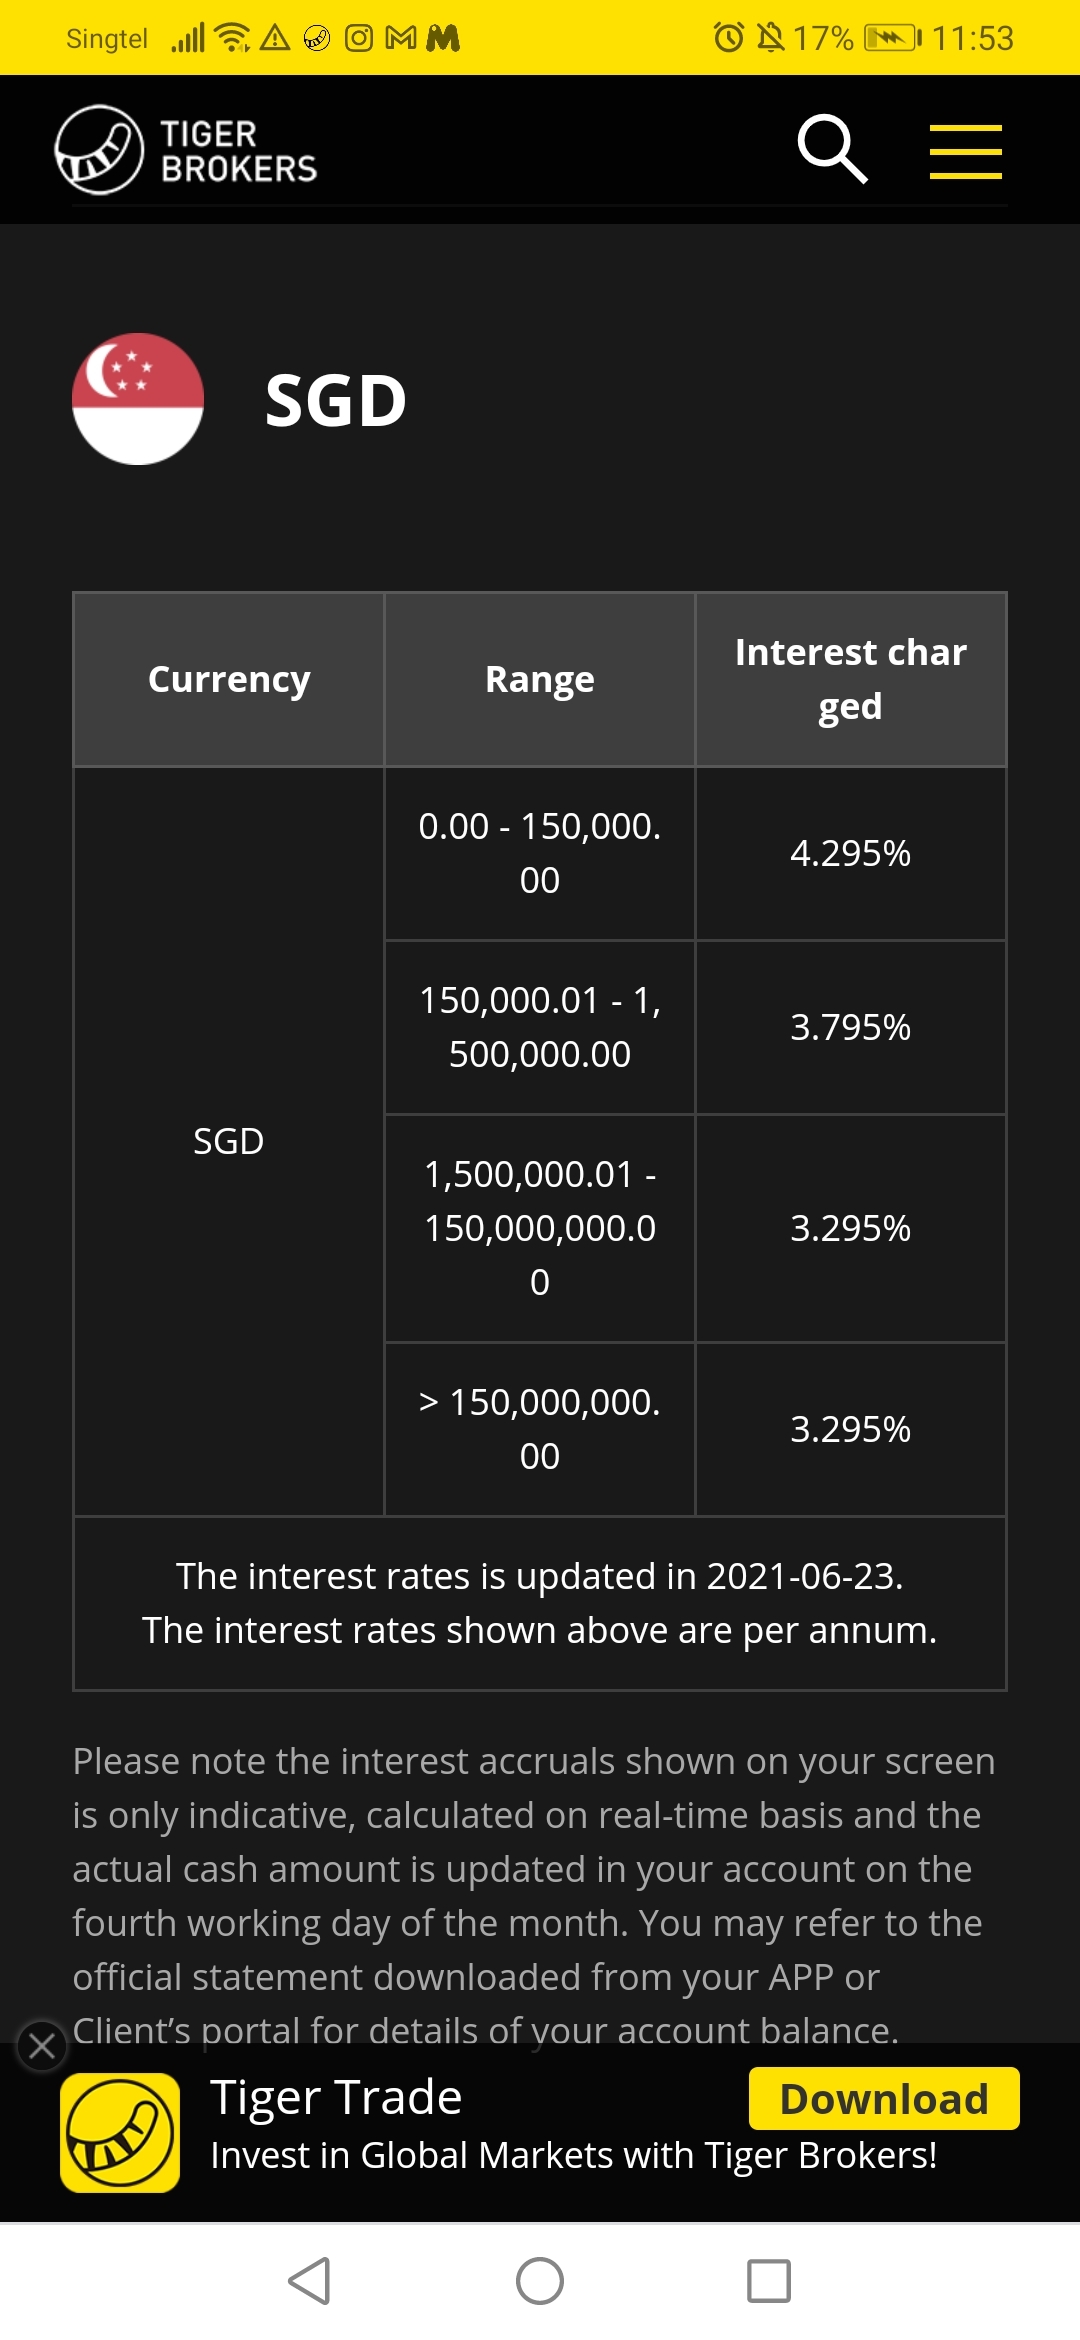This screenshot has width=1080, height=2340.
Task: Select the 3.795% interest rate cell
Action: 851,1027
